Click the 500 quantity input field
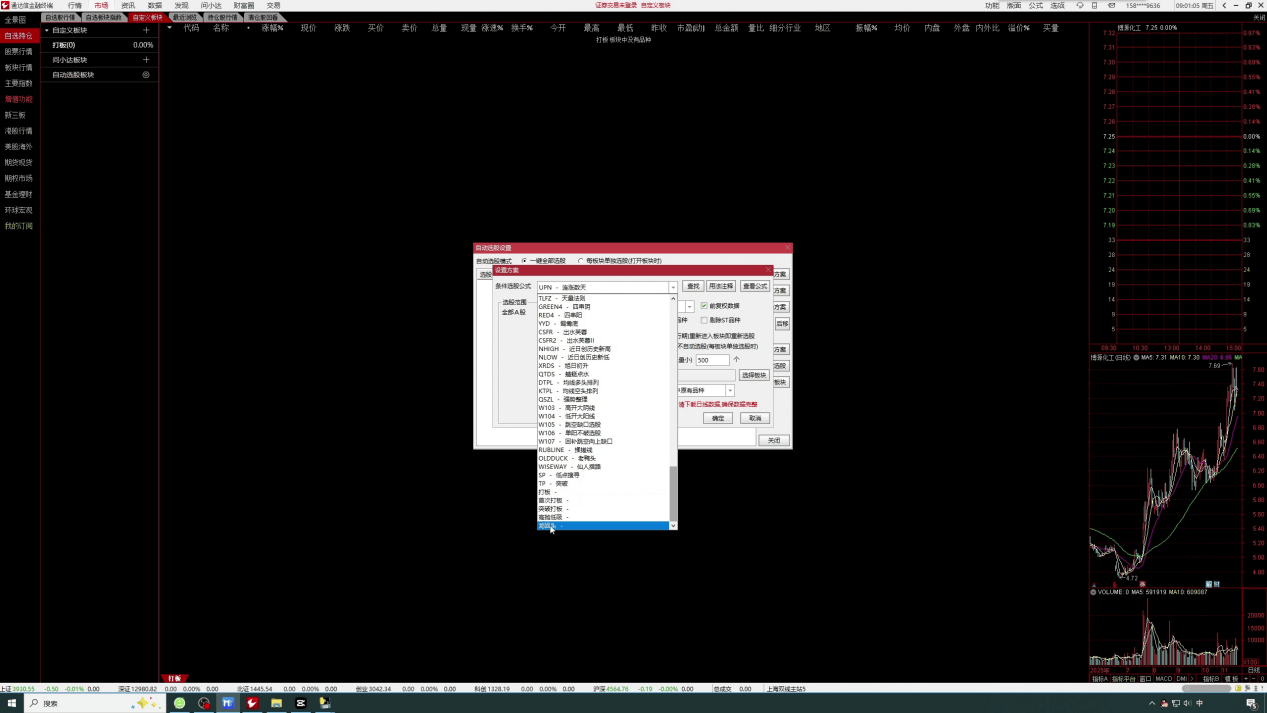The width and height of the screenshot is (1267, 713). click(712, 360)
